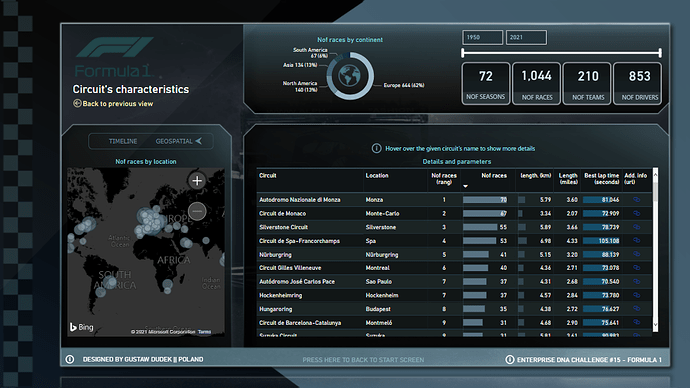This screenshot has width=690, height=388.
Task: Sort by Length (miles) column header
Action: click(568, 179)
